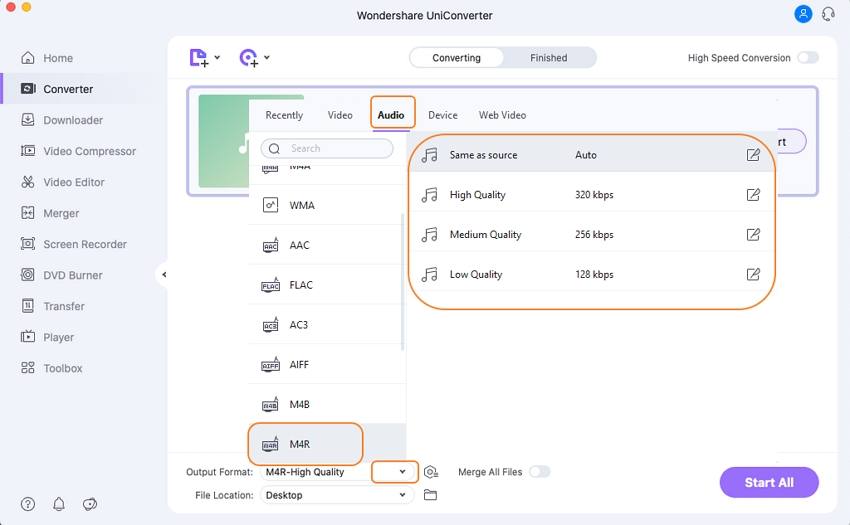Open the File Location dropdown

click(402, 495)
